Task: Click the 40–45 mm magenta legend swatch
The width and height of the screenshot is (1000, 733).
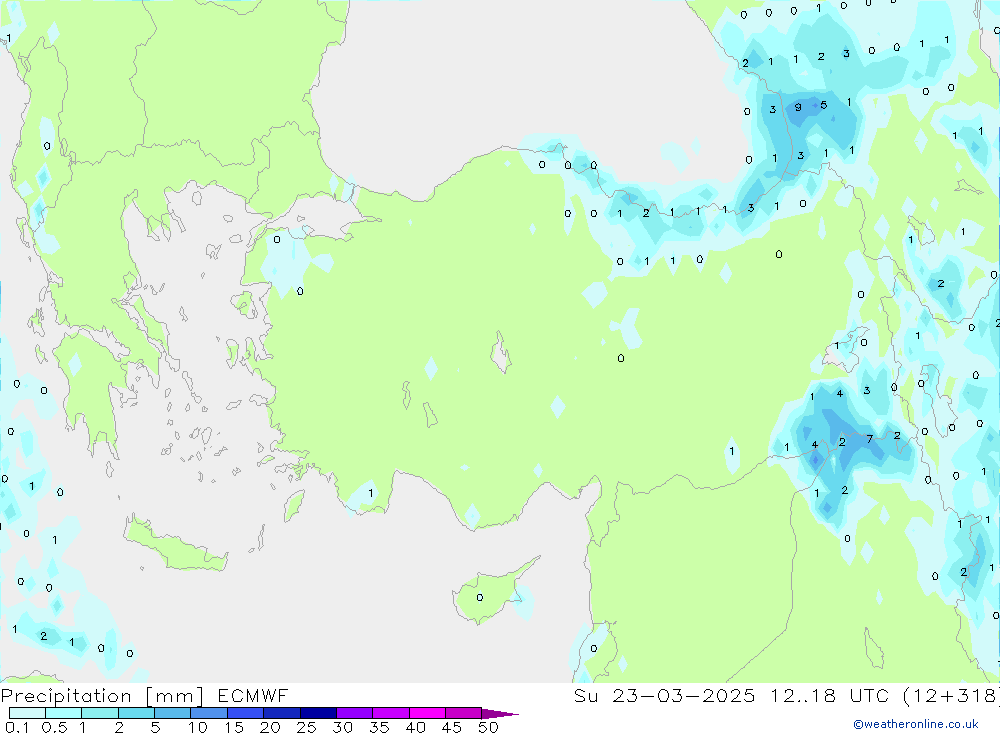Action: click(427, 713)
